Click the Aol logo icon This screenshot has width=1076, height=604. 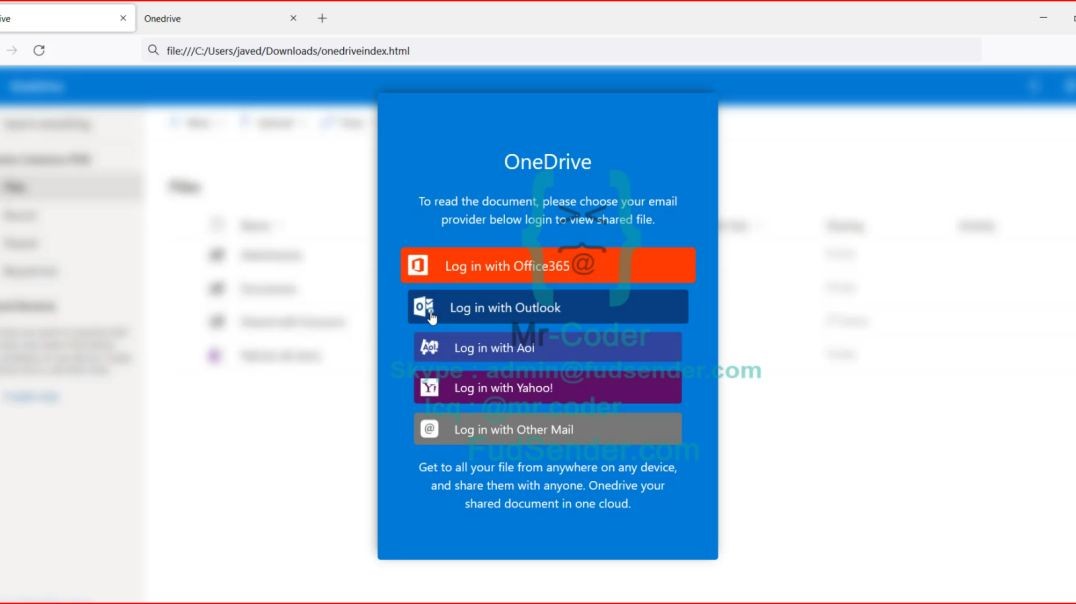tap(430, 347)
